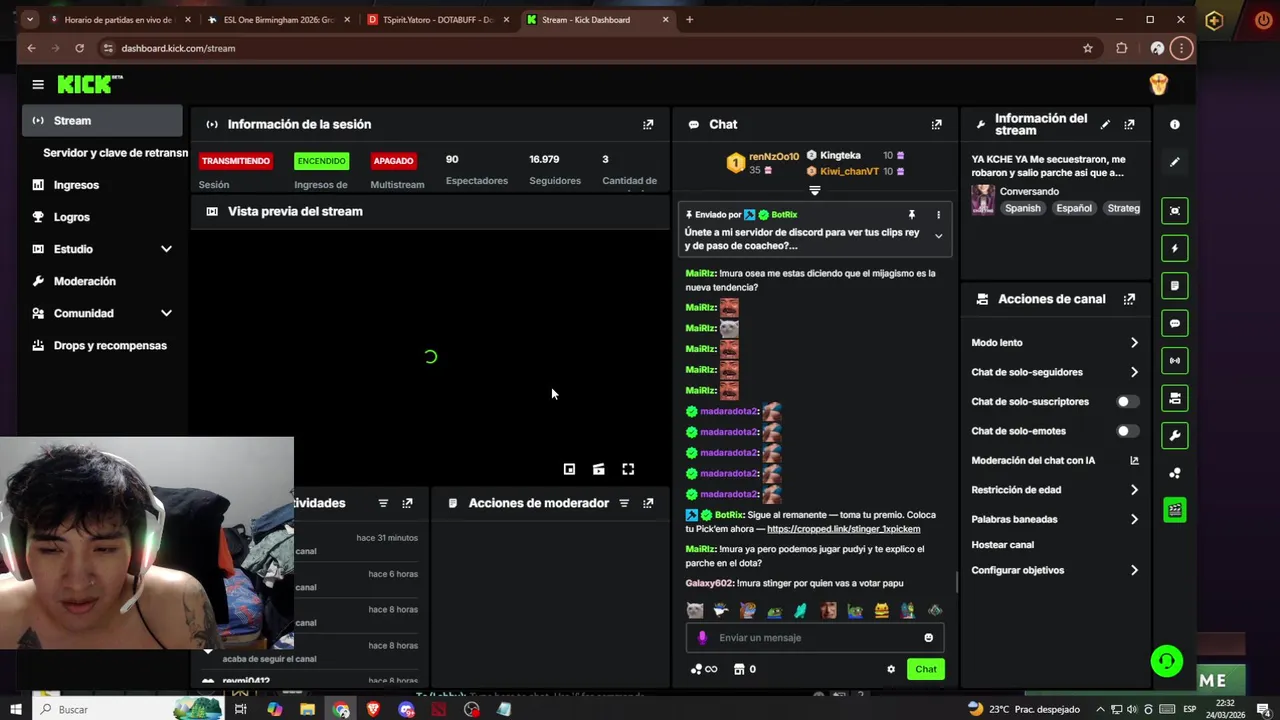Image resolution: width=1280 pixels, height=720 pixels.
Task: Click the Español tag in stream info
Action: coord(1073,208)
